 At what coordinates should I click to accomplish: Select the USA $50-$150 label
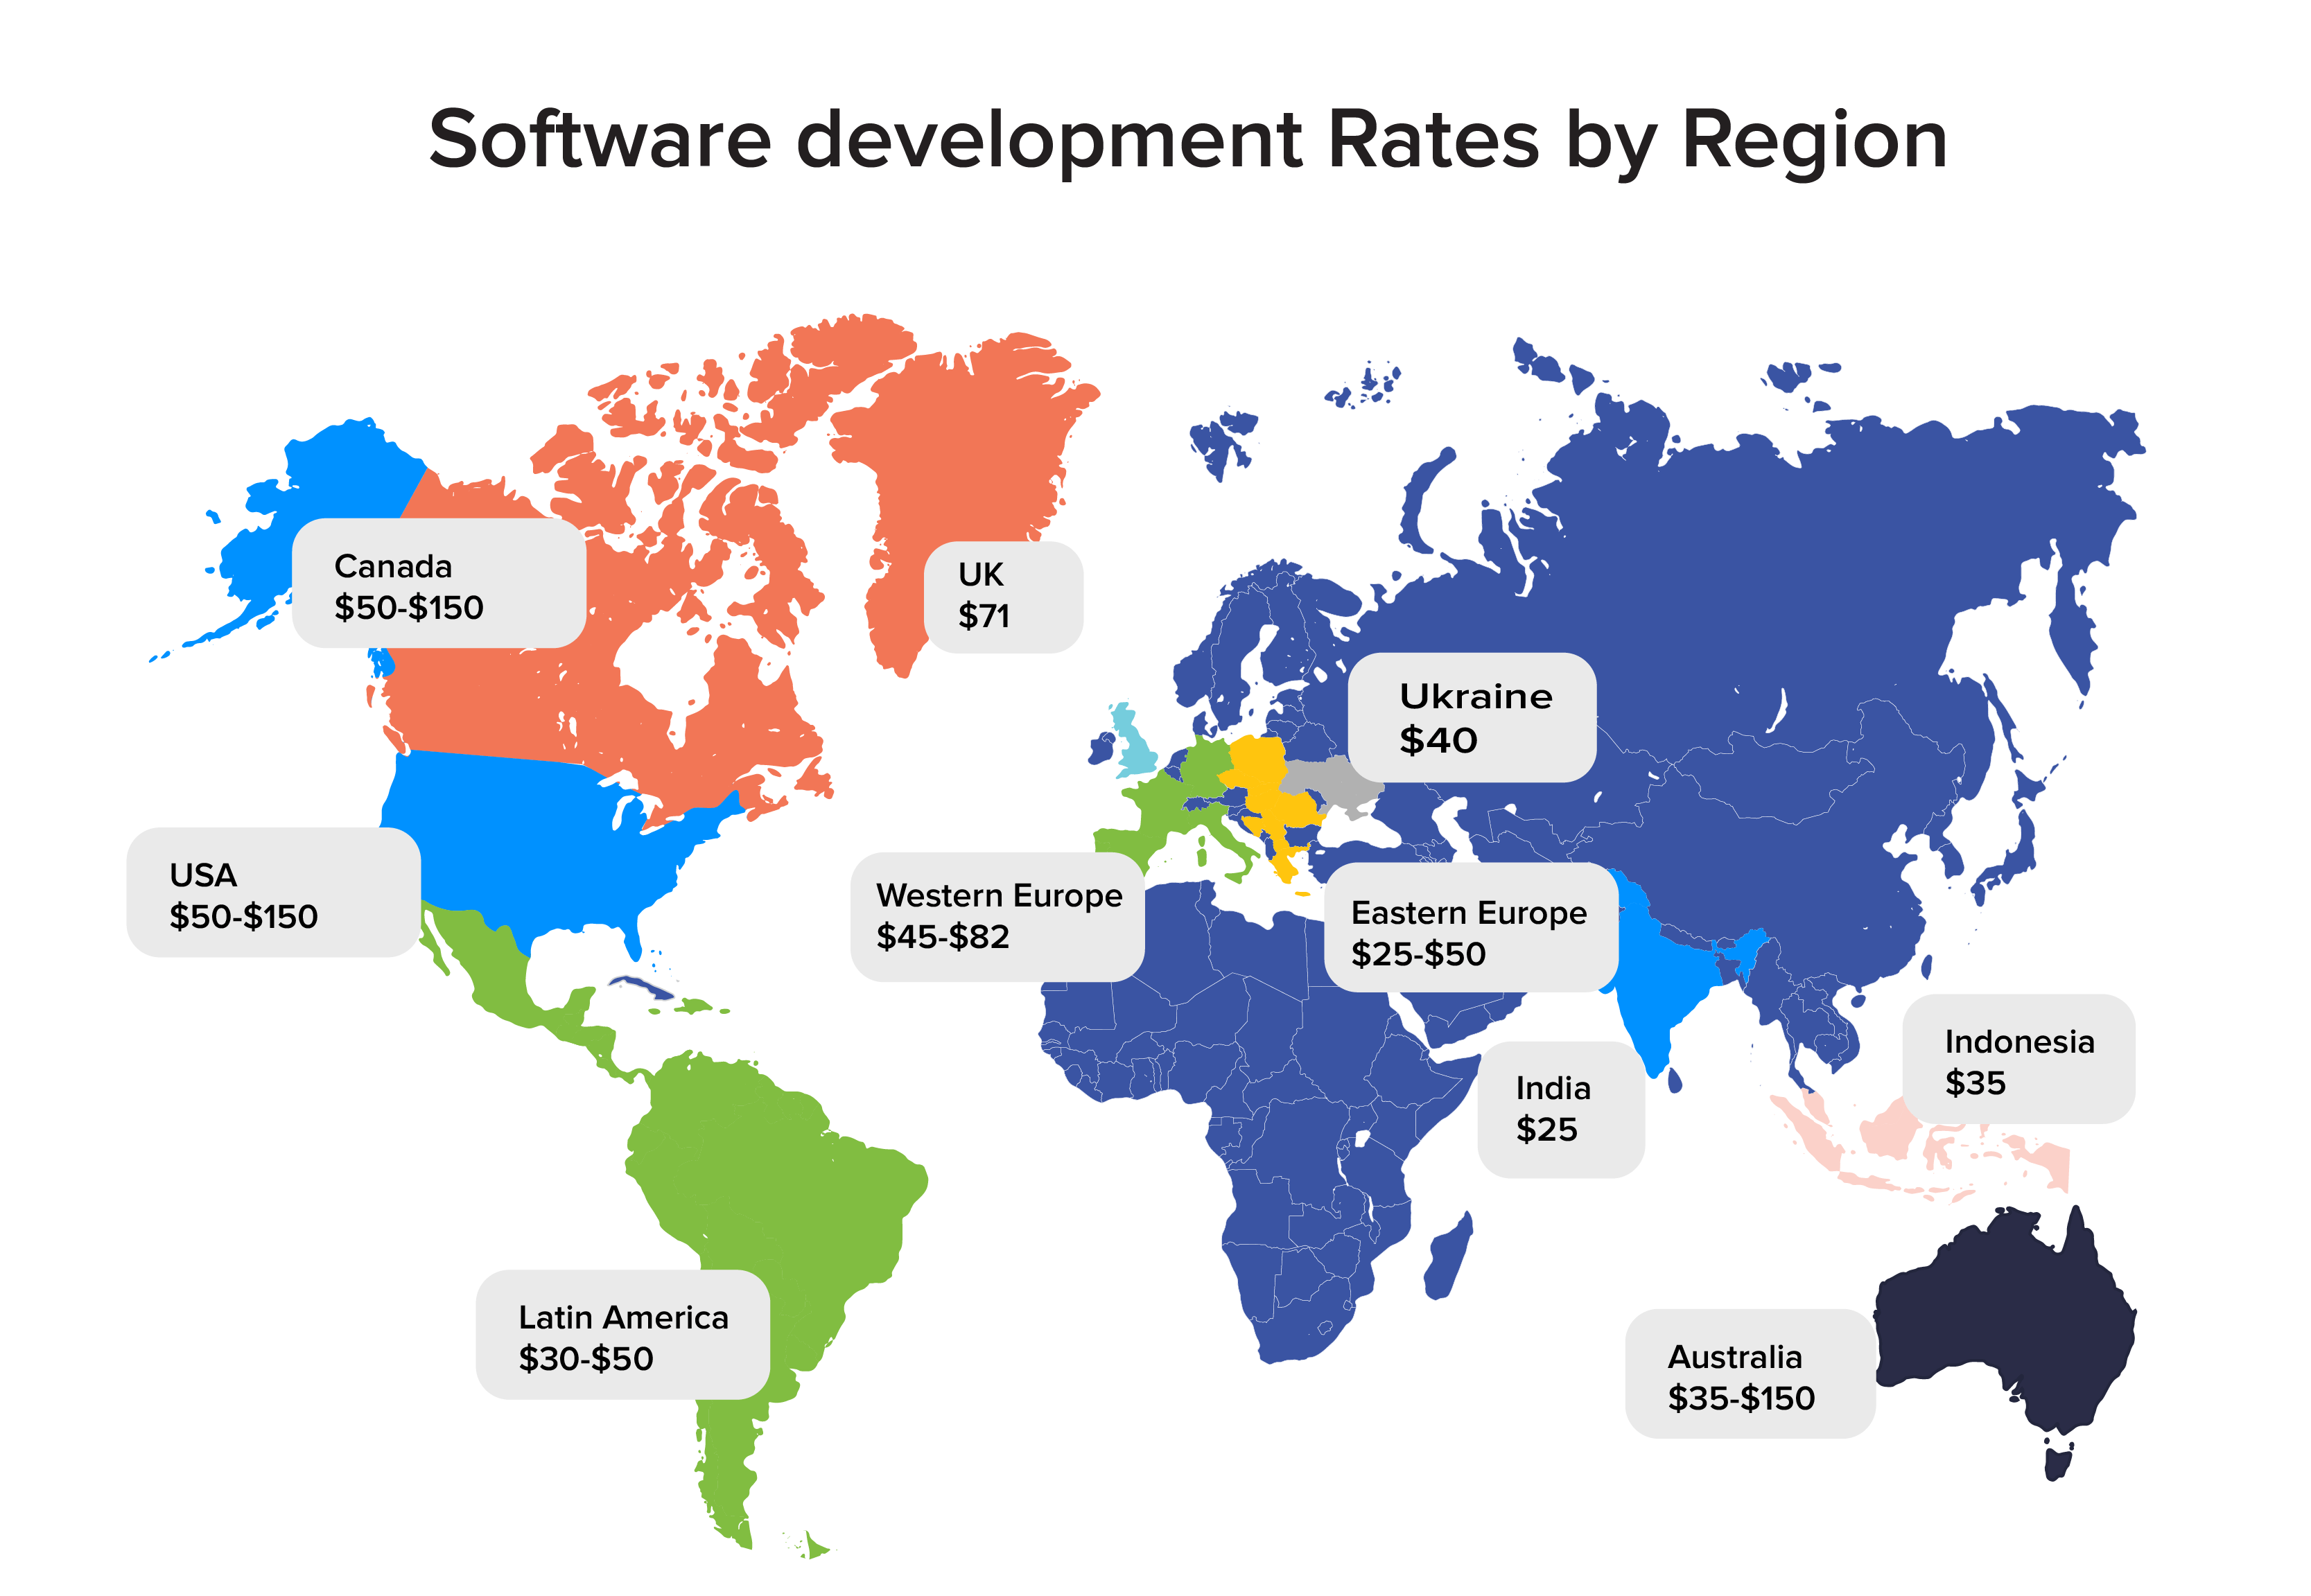click(273, 892)
